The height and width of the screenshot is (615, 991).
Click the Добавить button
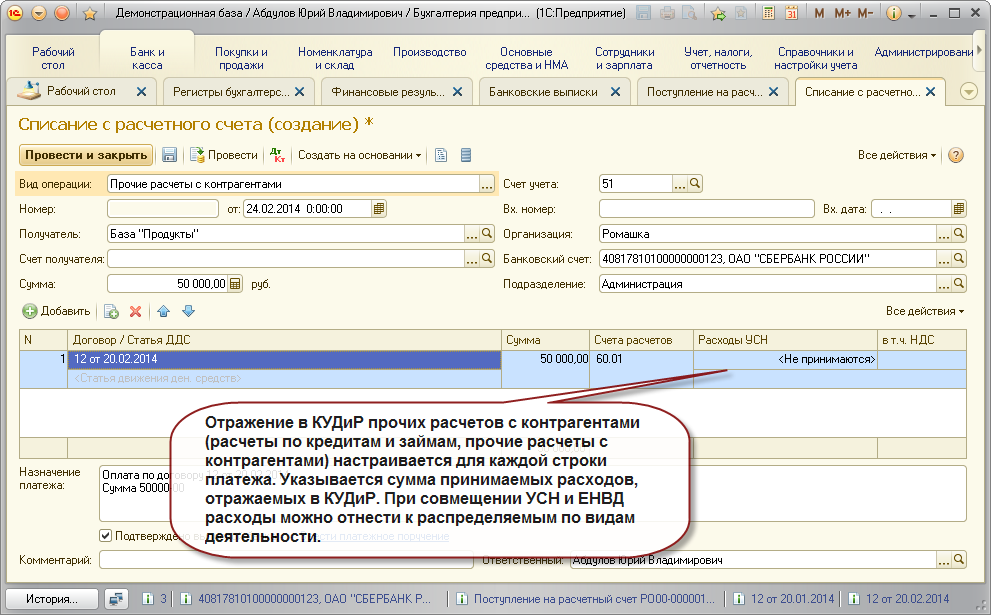[x=57, y=311]
